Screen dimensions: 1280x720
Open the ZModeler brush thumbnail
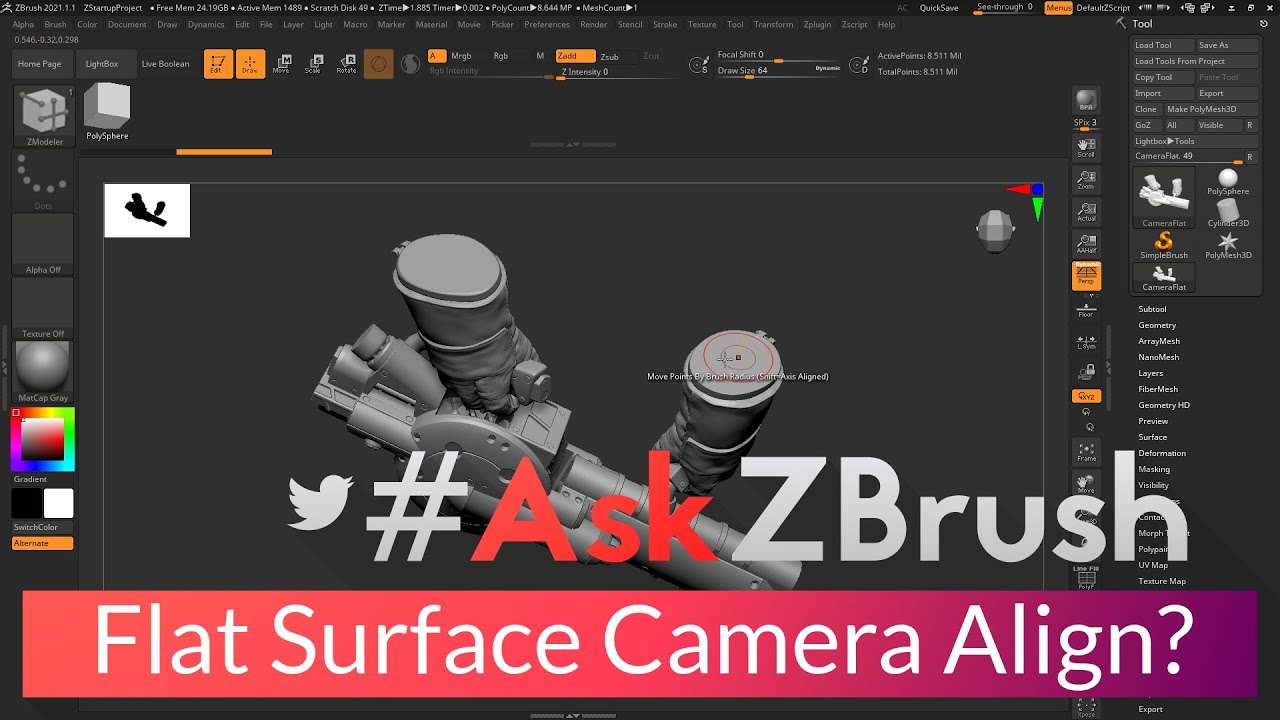pos(44,116)
